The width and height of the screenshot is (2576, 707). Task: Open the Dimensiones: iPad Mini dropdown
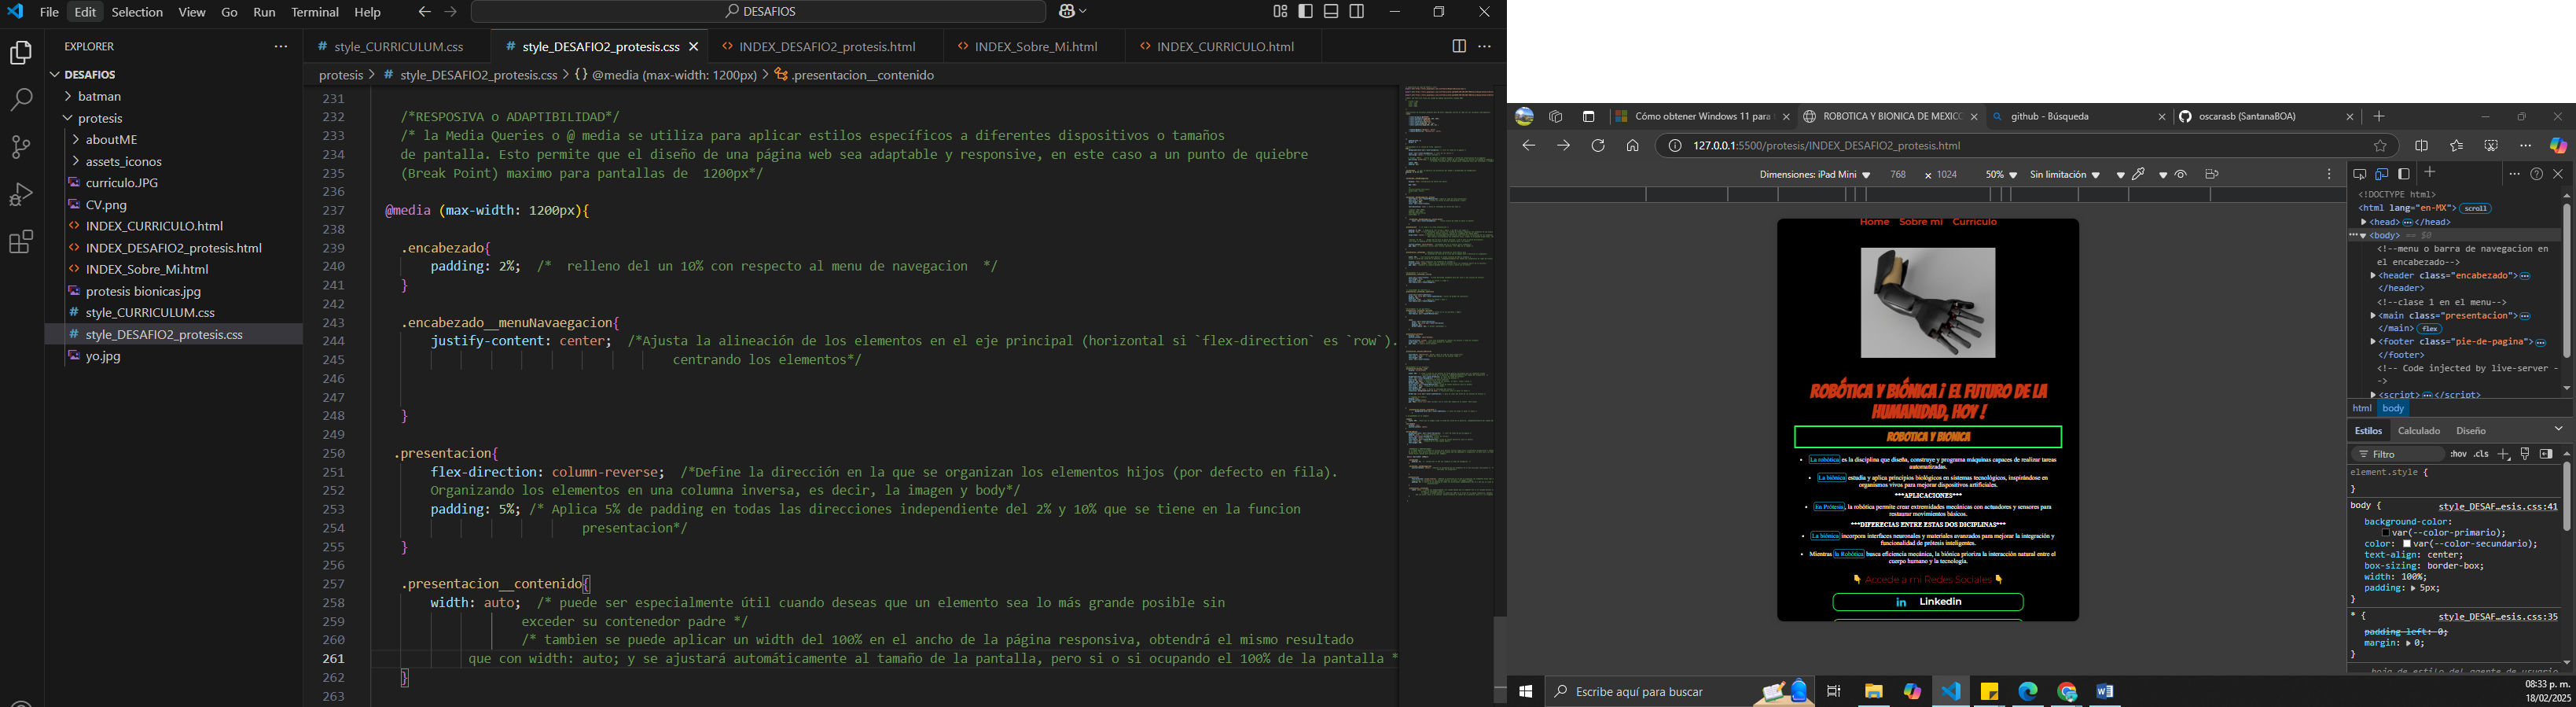point(1815,174)
